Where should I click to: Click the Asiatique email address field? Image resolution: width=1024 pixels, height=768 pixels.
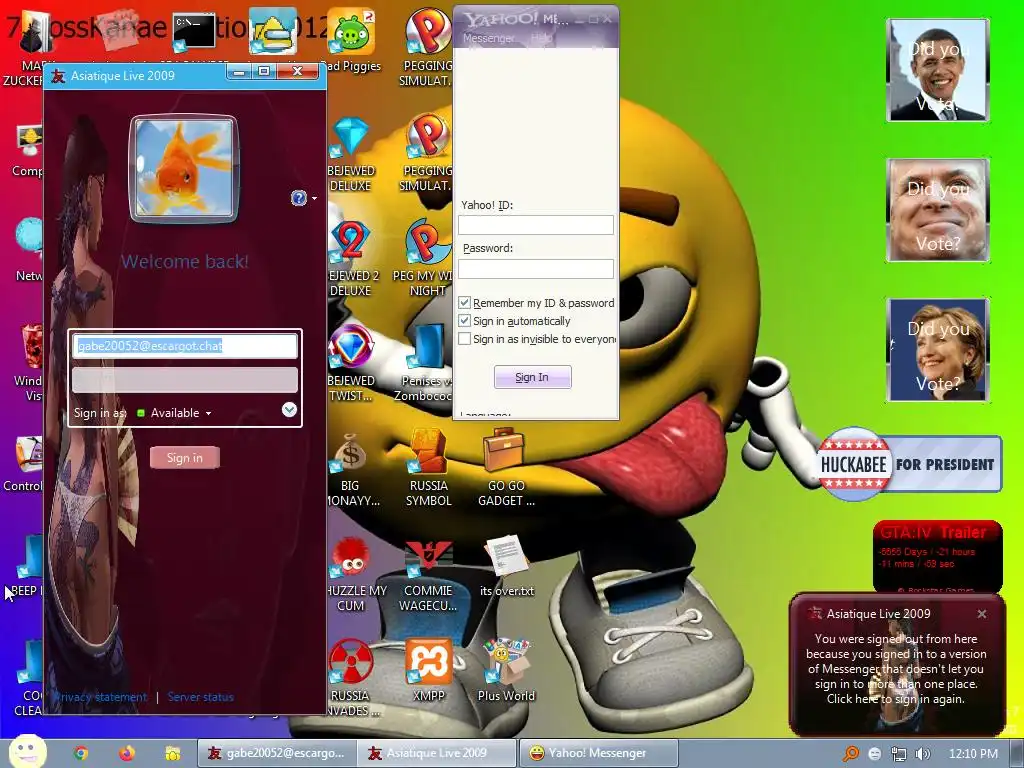point(185,346)
